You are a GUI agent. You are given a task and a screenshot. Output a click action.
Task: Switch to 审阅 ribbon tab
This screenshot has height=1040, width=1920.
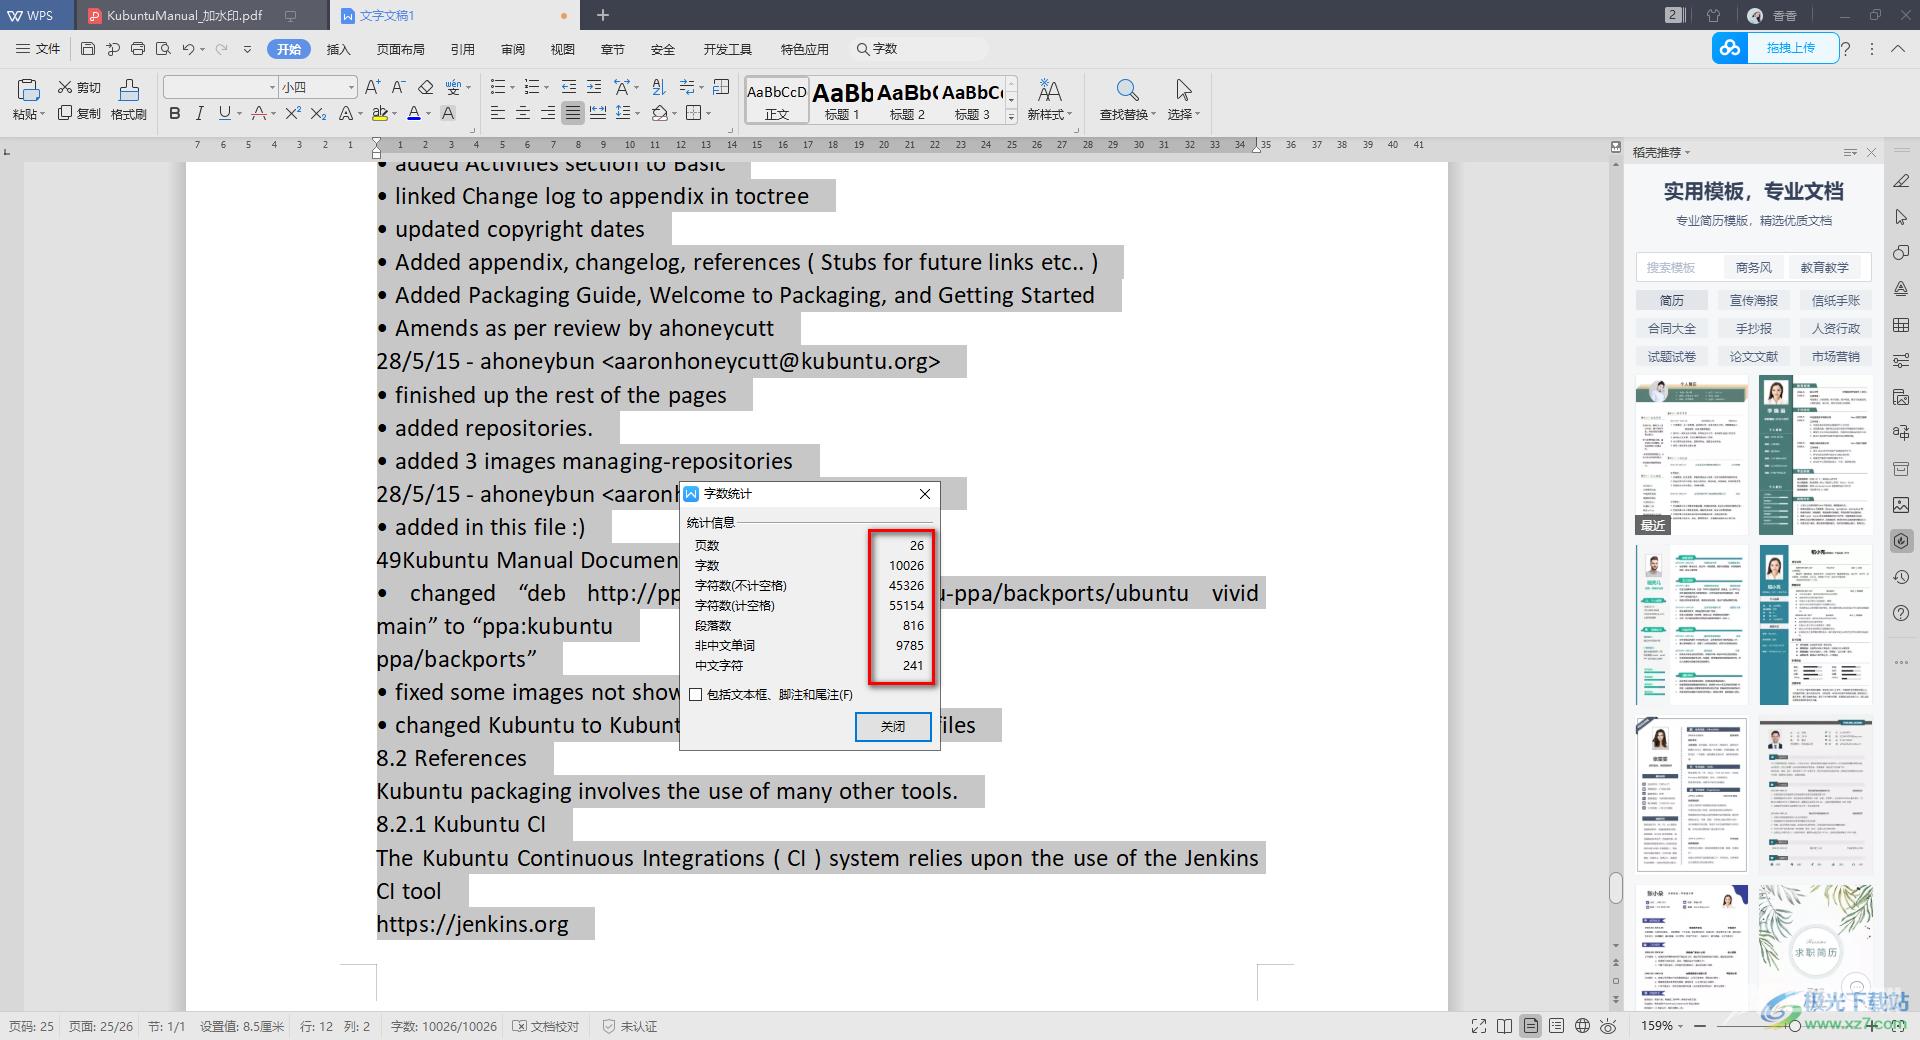(513, 49)
